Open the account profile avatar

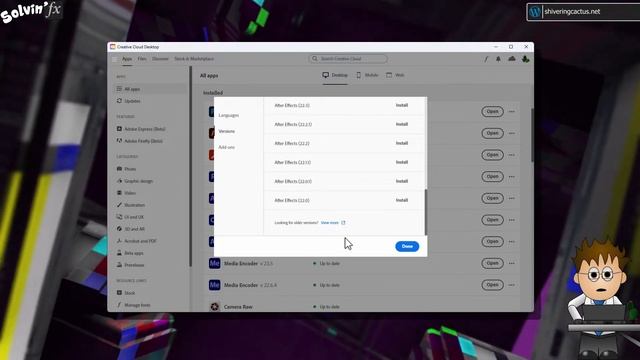525,59
